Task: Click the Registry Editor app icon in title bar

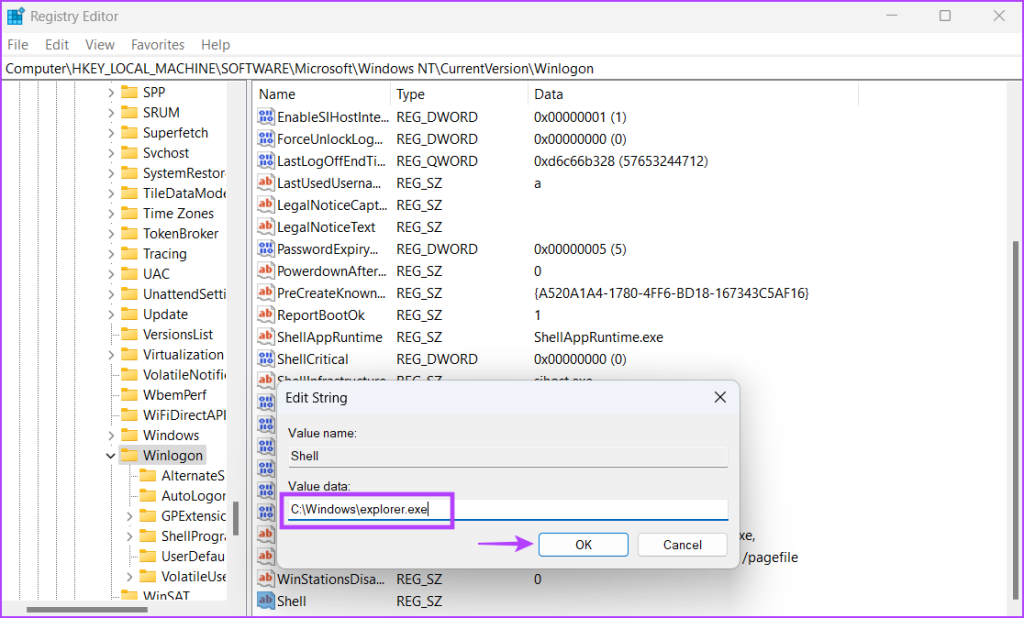Action: (x=16, y=16)
